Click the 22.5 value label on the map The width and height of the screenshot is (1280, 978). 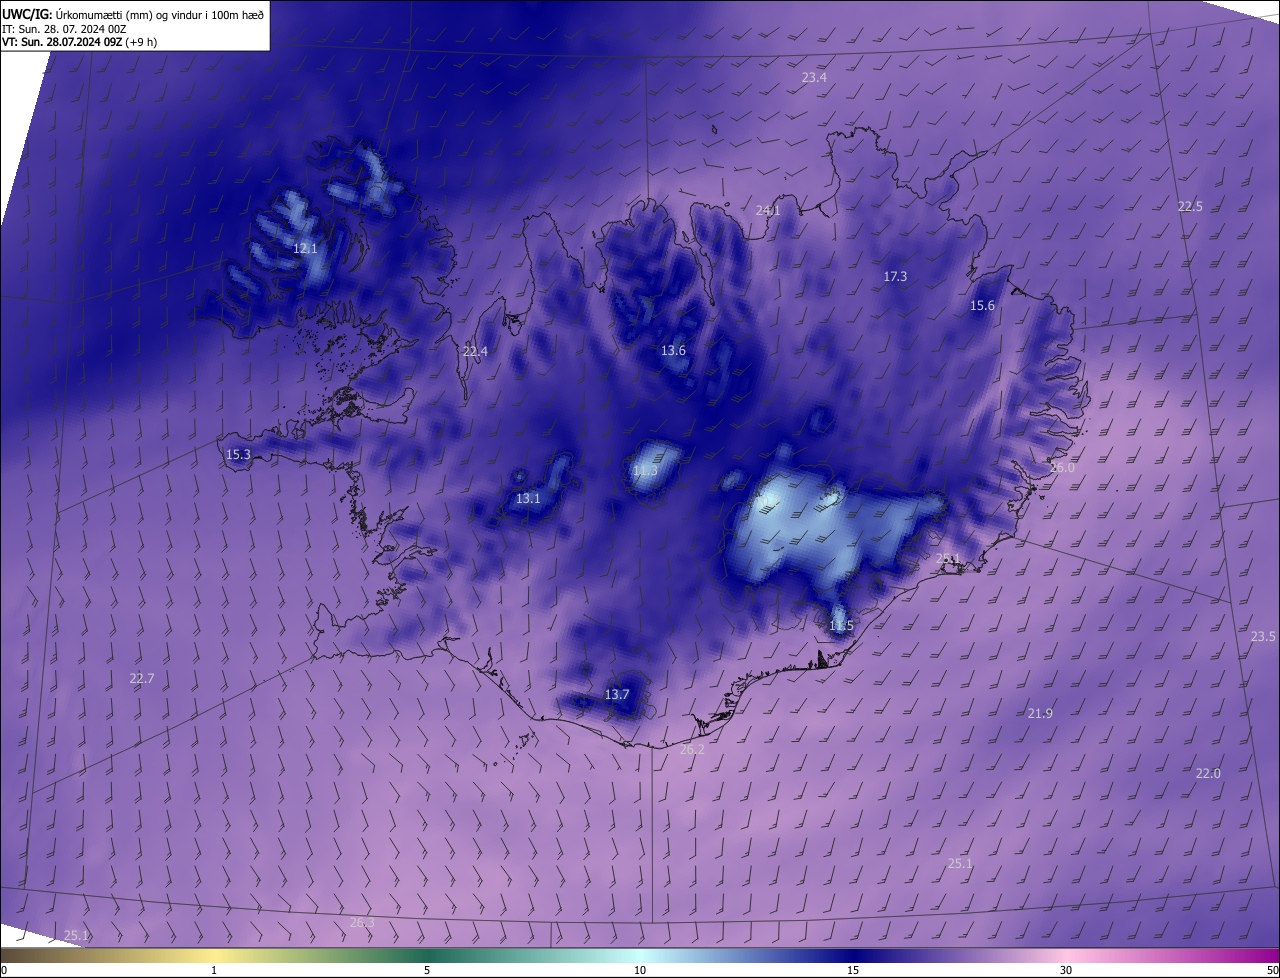click(1190, 206)
